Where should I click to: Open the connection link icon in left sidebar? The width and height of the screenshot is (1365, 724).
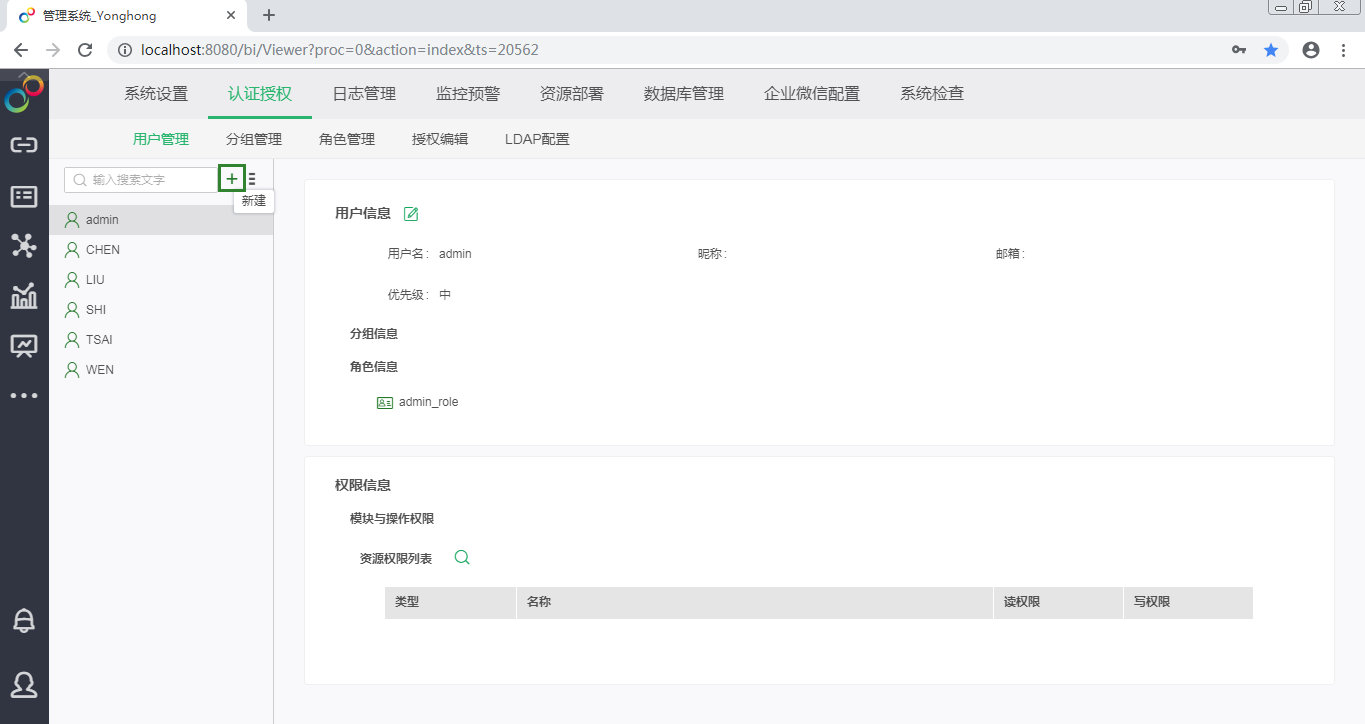click(24, 145)
